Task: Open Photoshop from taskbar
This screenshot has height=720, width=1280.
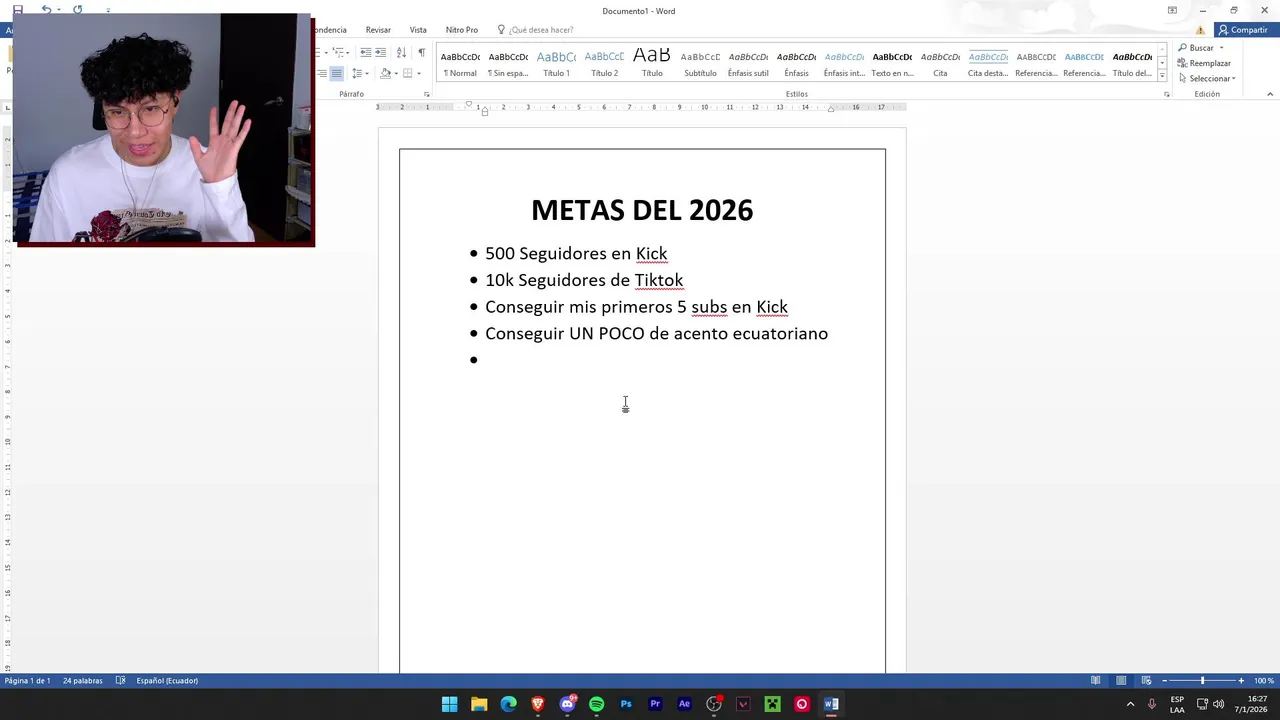Action: (626, 704)
